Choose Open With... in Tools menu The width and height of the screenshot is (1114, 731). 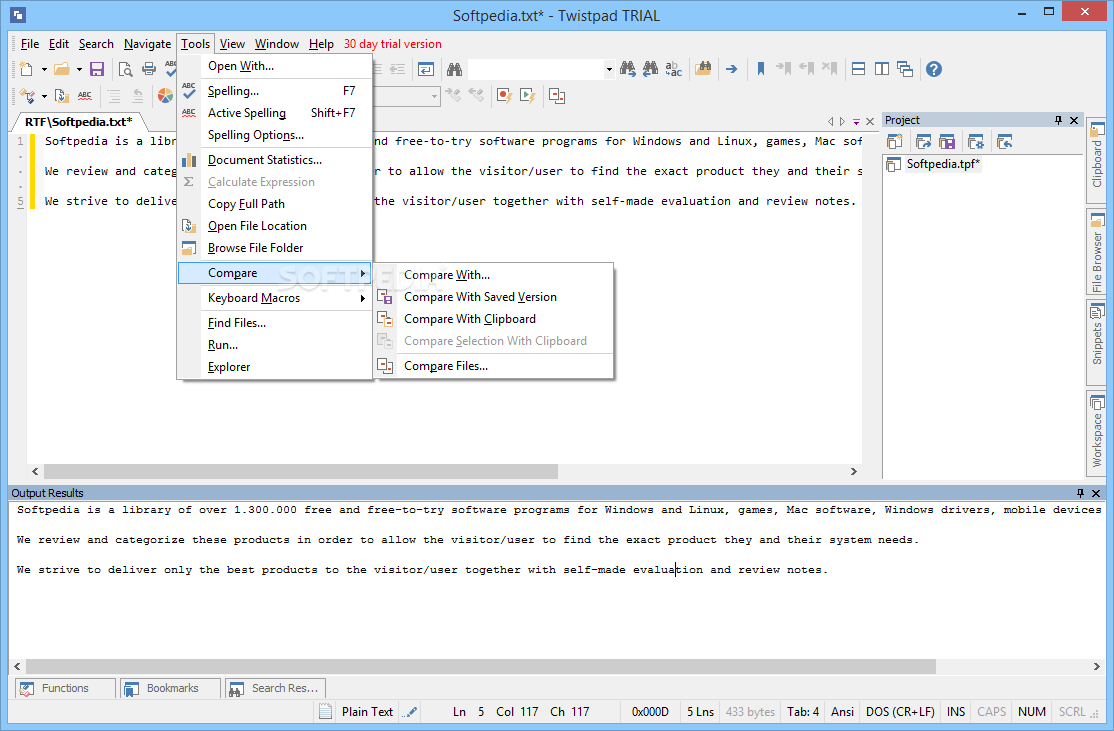pyautogui.click(x=275, y=66)
